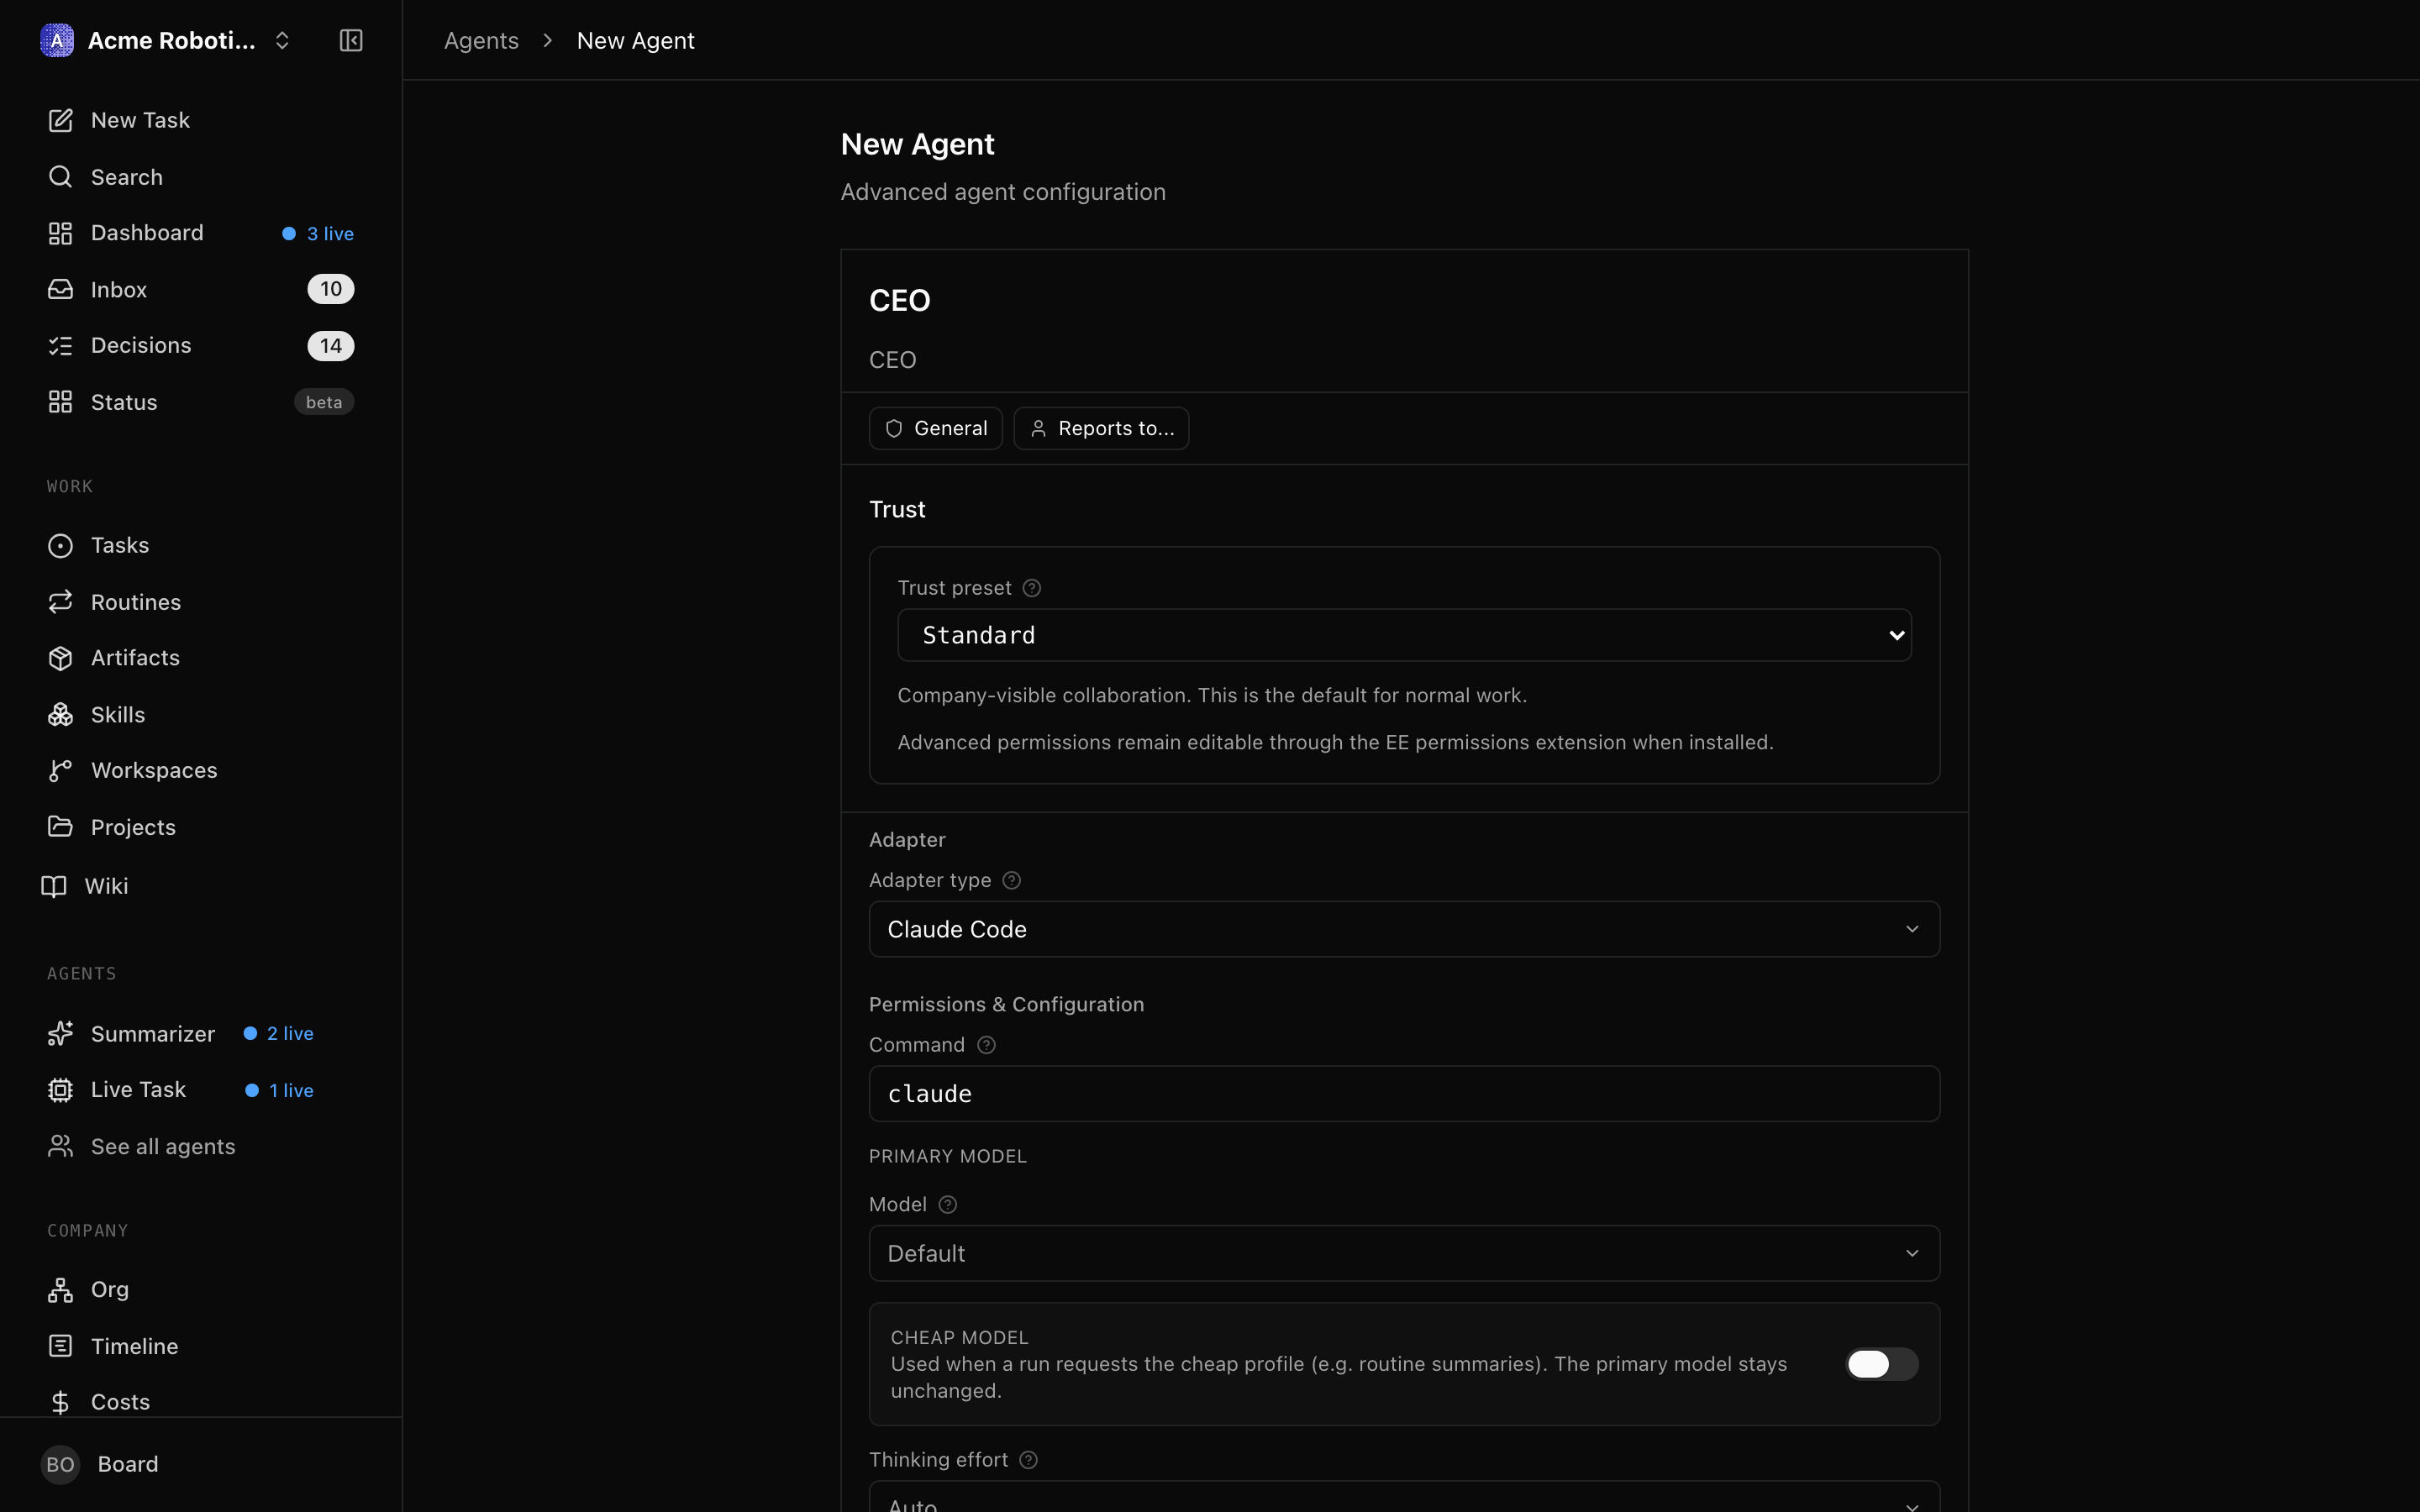Click the Tasks circle icon
The width and height of the screenshot is (2420, 1512).
point(60,545)
